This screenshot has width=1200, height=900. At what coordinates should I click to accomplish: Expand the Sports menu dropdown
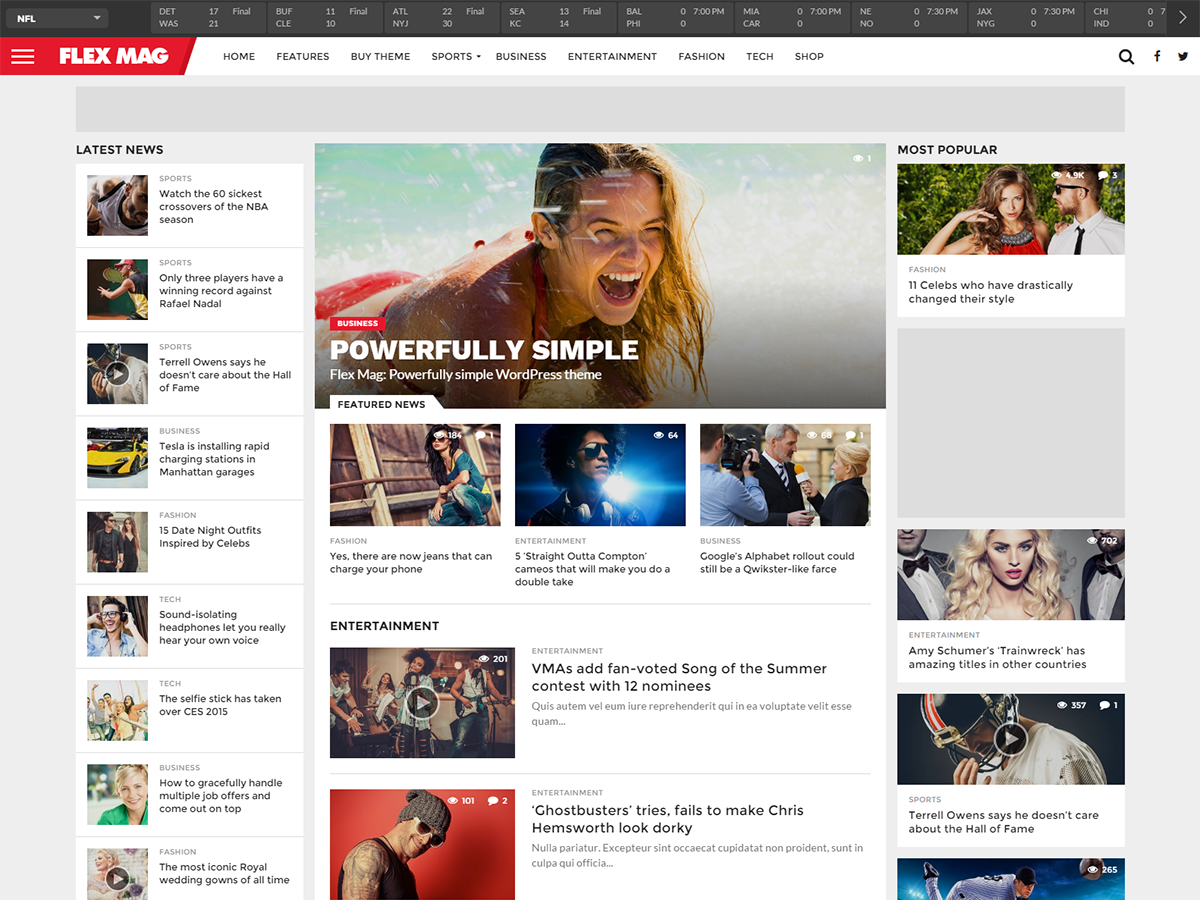pyautogui.click(x=455, y=57)
